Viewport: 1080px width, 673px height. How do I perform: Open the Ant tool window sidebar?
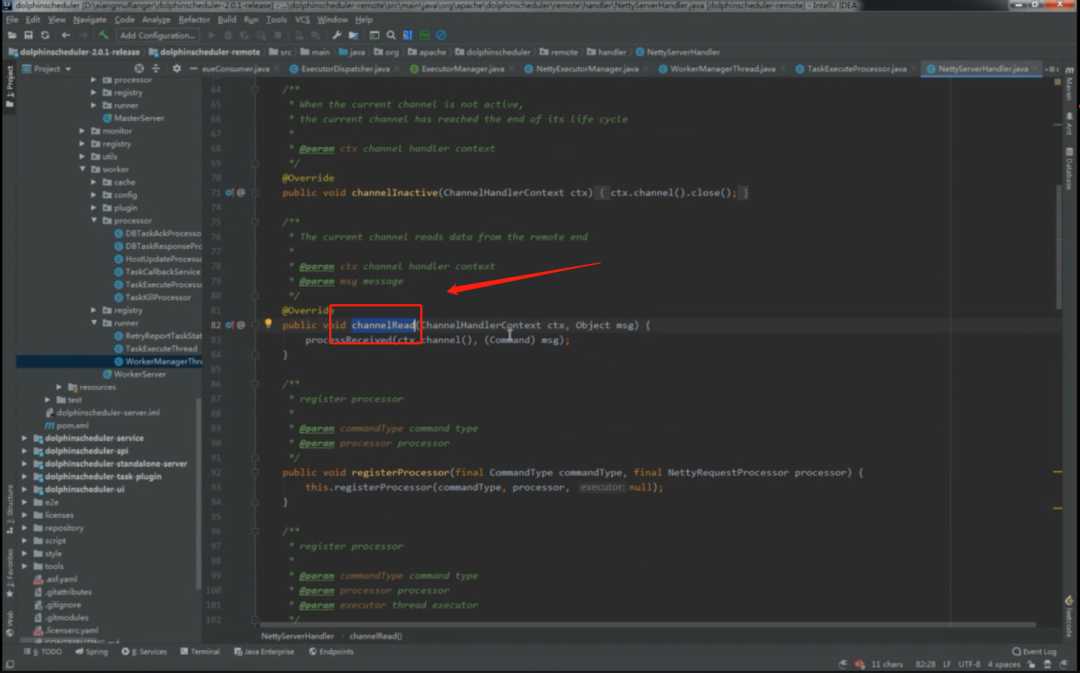(1070, 125)
